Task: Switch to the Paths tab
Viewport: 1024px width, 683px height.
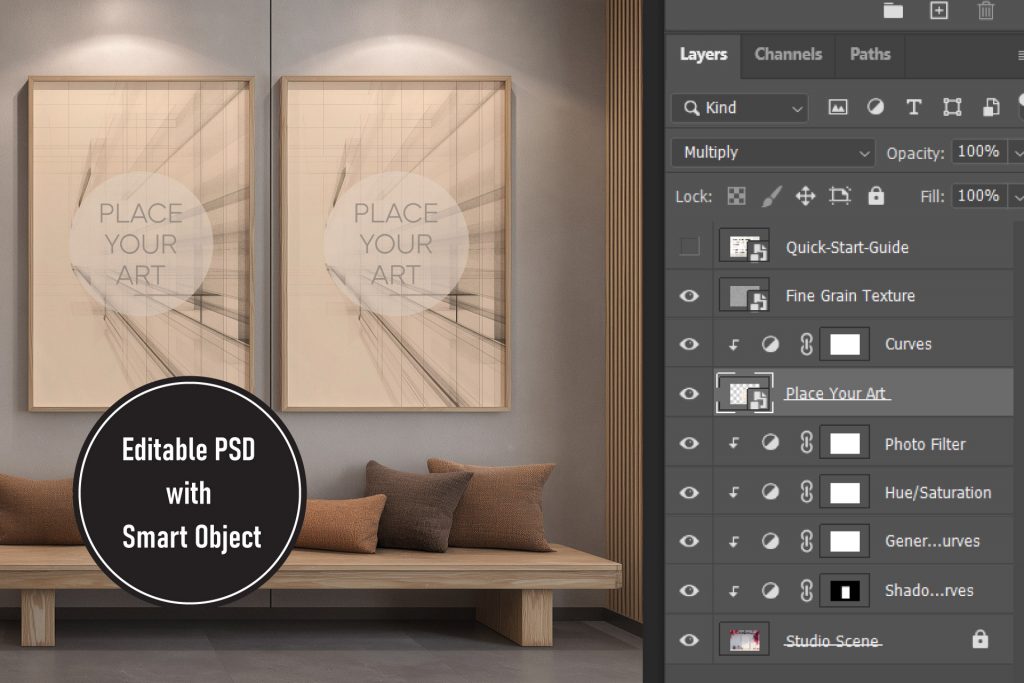Action: [x=870, y=54]
